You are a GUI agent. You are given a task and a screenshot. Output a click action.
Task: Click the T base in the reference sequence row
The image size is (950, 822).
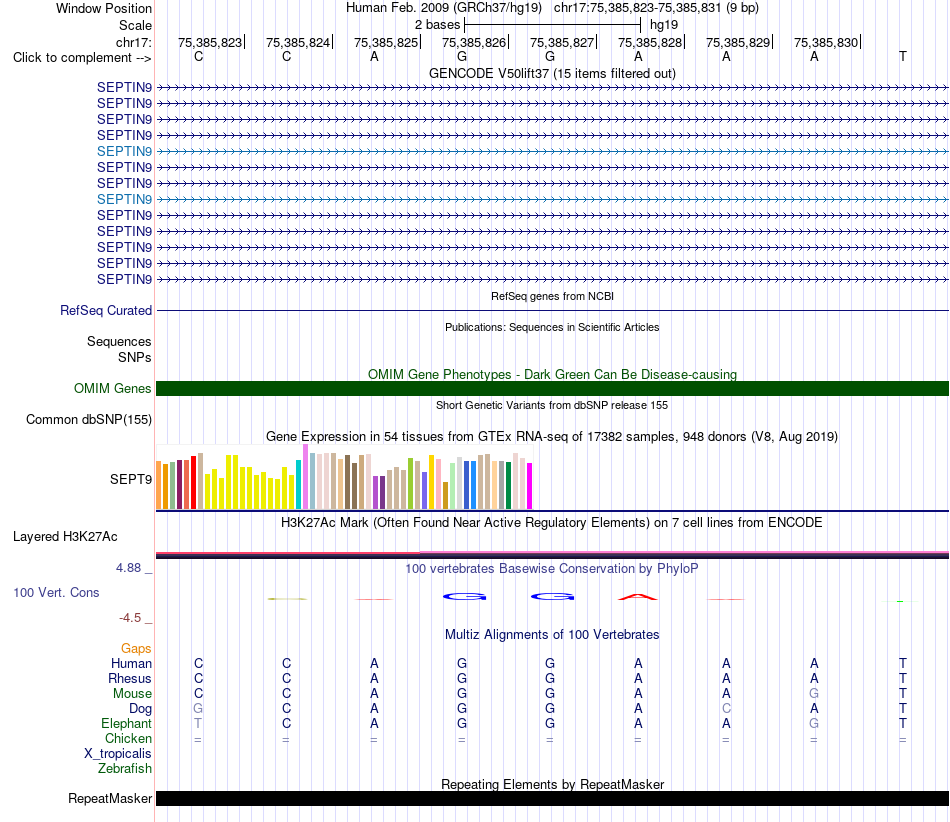(x=903, y=56)
